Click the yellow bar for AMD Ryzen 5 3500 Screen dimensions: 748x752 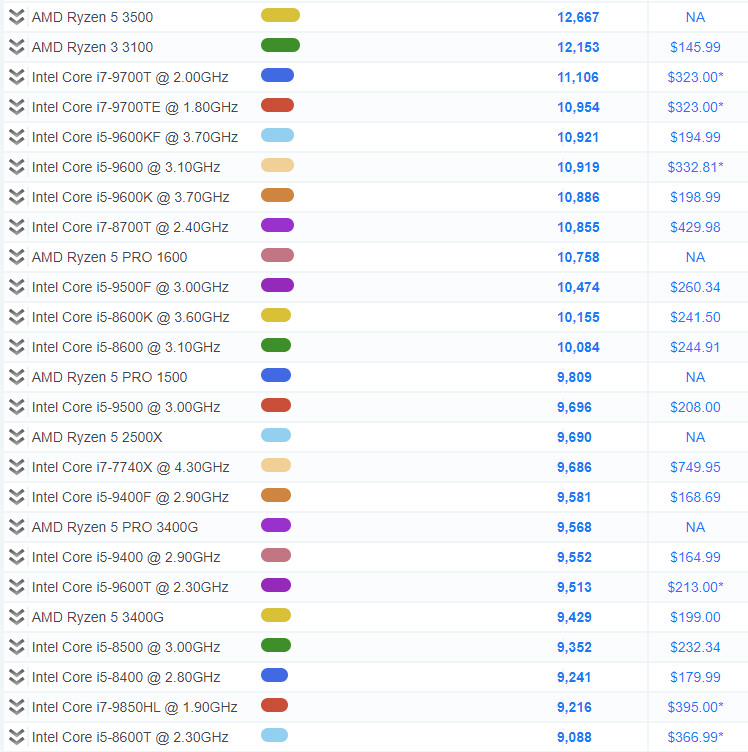[x=280, y=15]
